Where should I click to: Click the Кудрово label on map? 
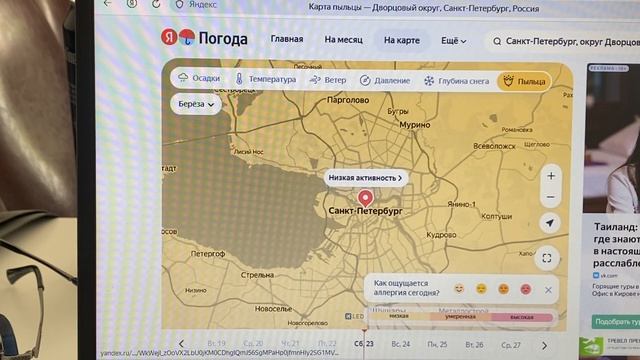[x=441, y=235]
